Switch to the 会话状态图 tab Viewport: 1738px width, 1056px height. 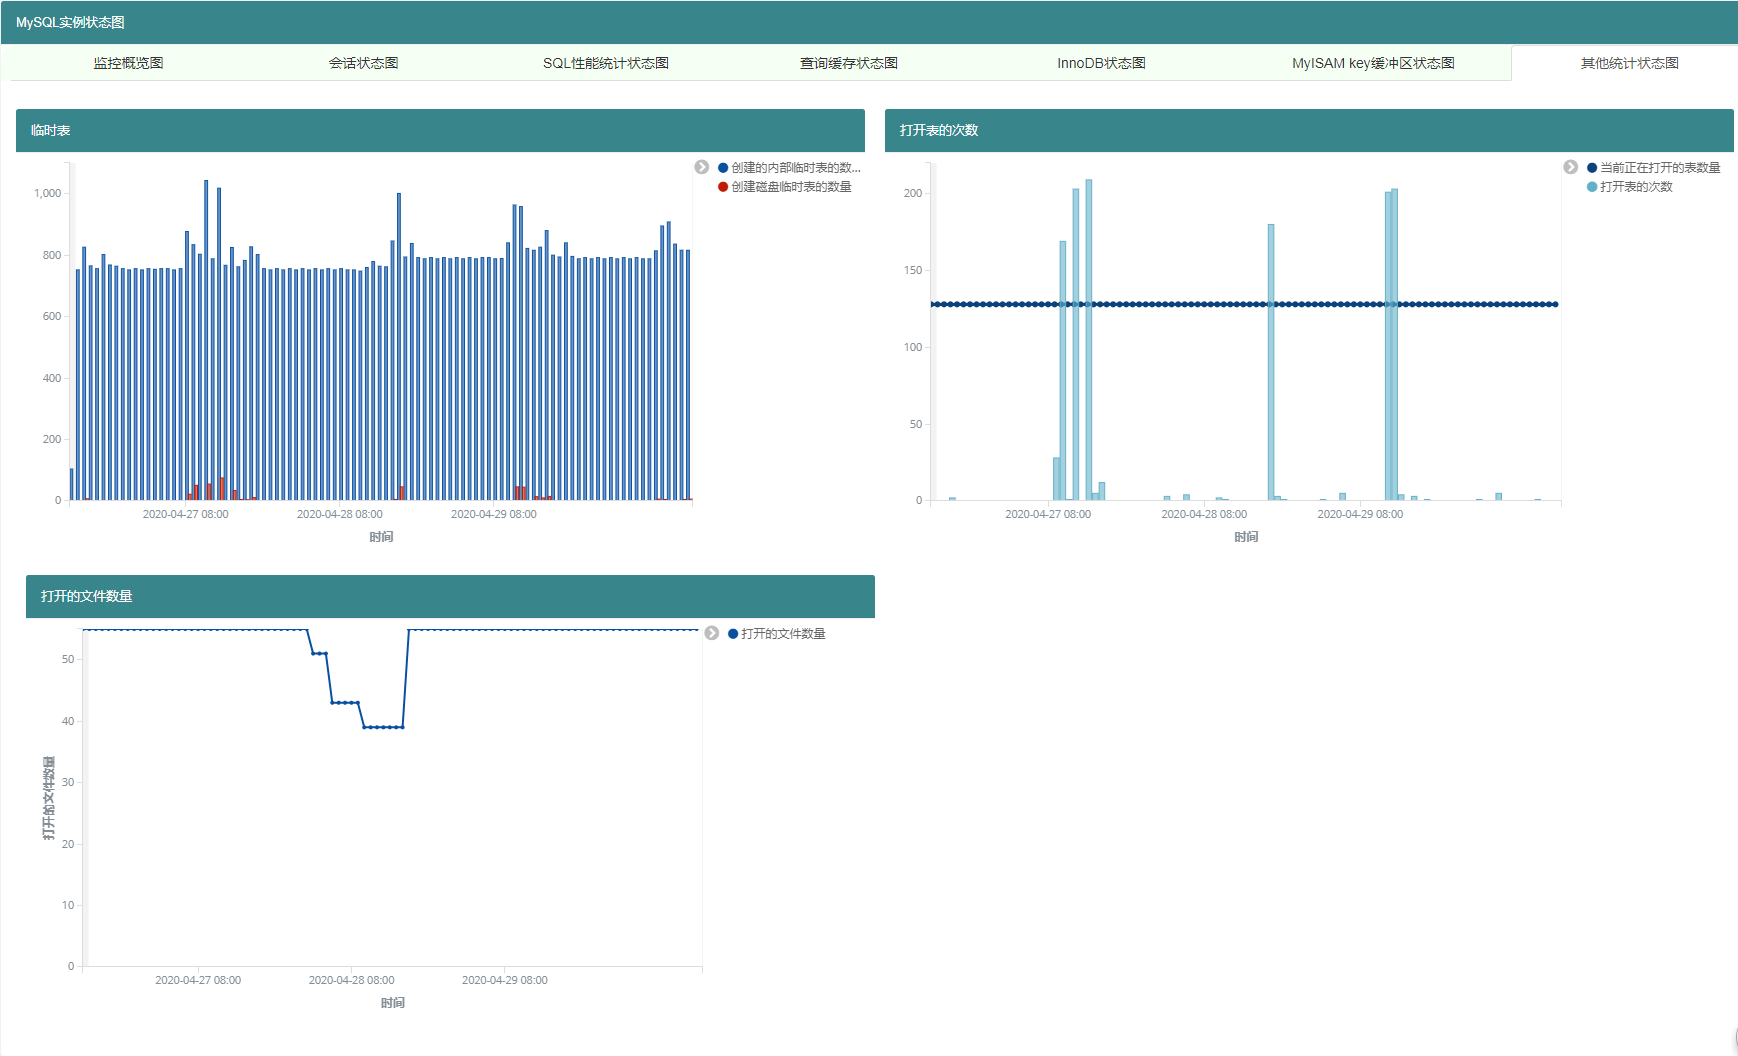(363, 63)
